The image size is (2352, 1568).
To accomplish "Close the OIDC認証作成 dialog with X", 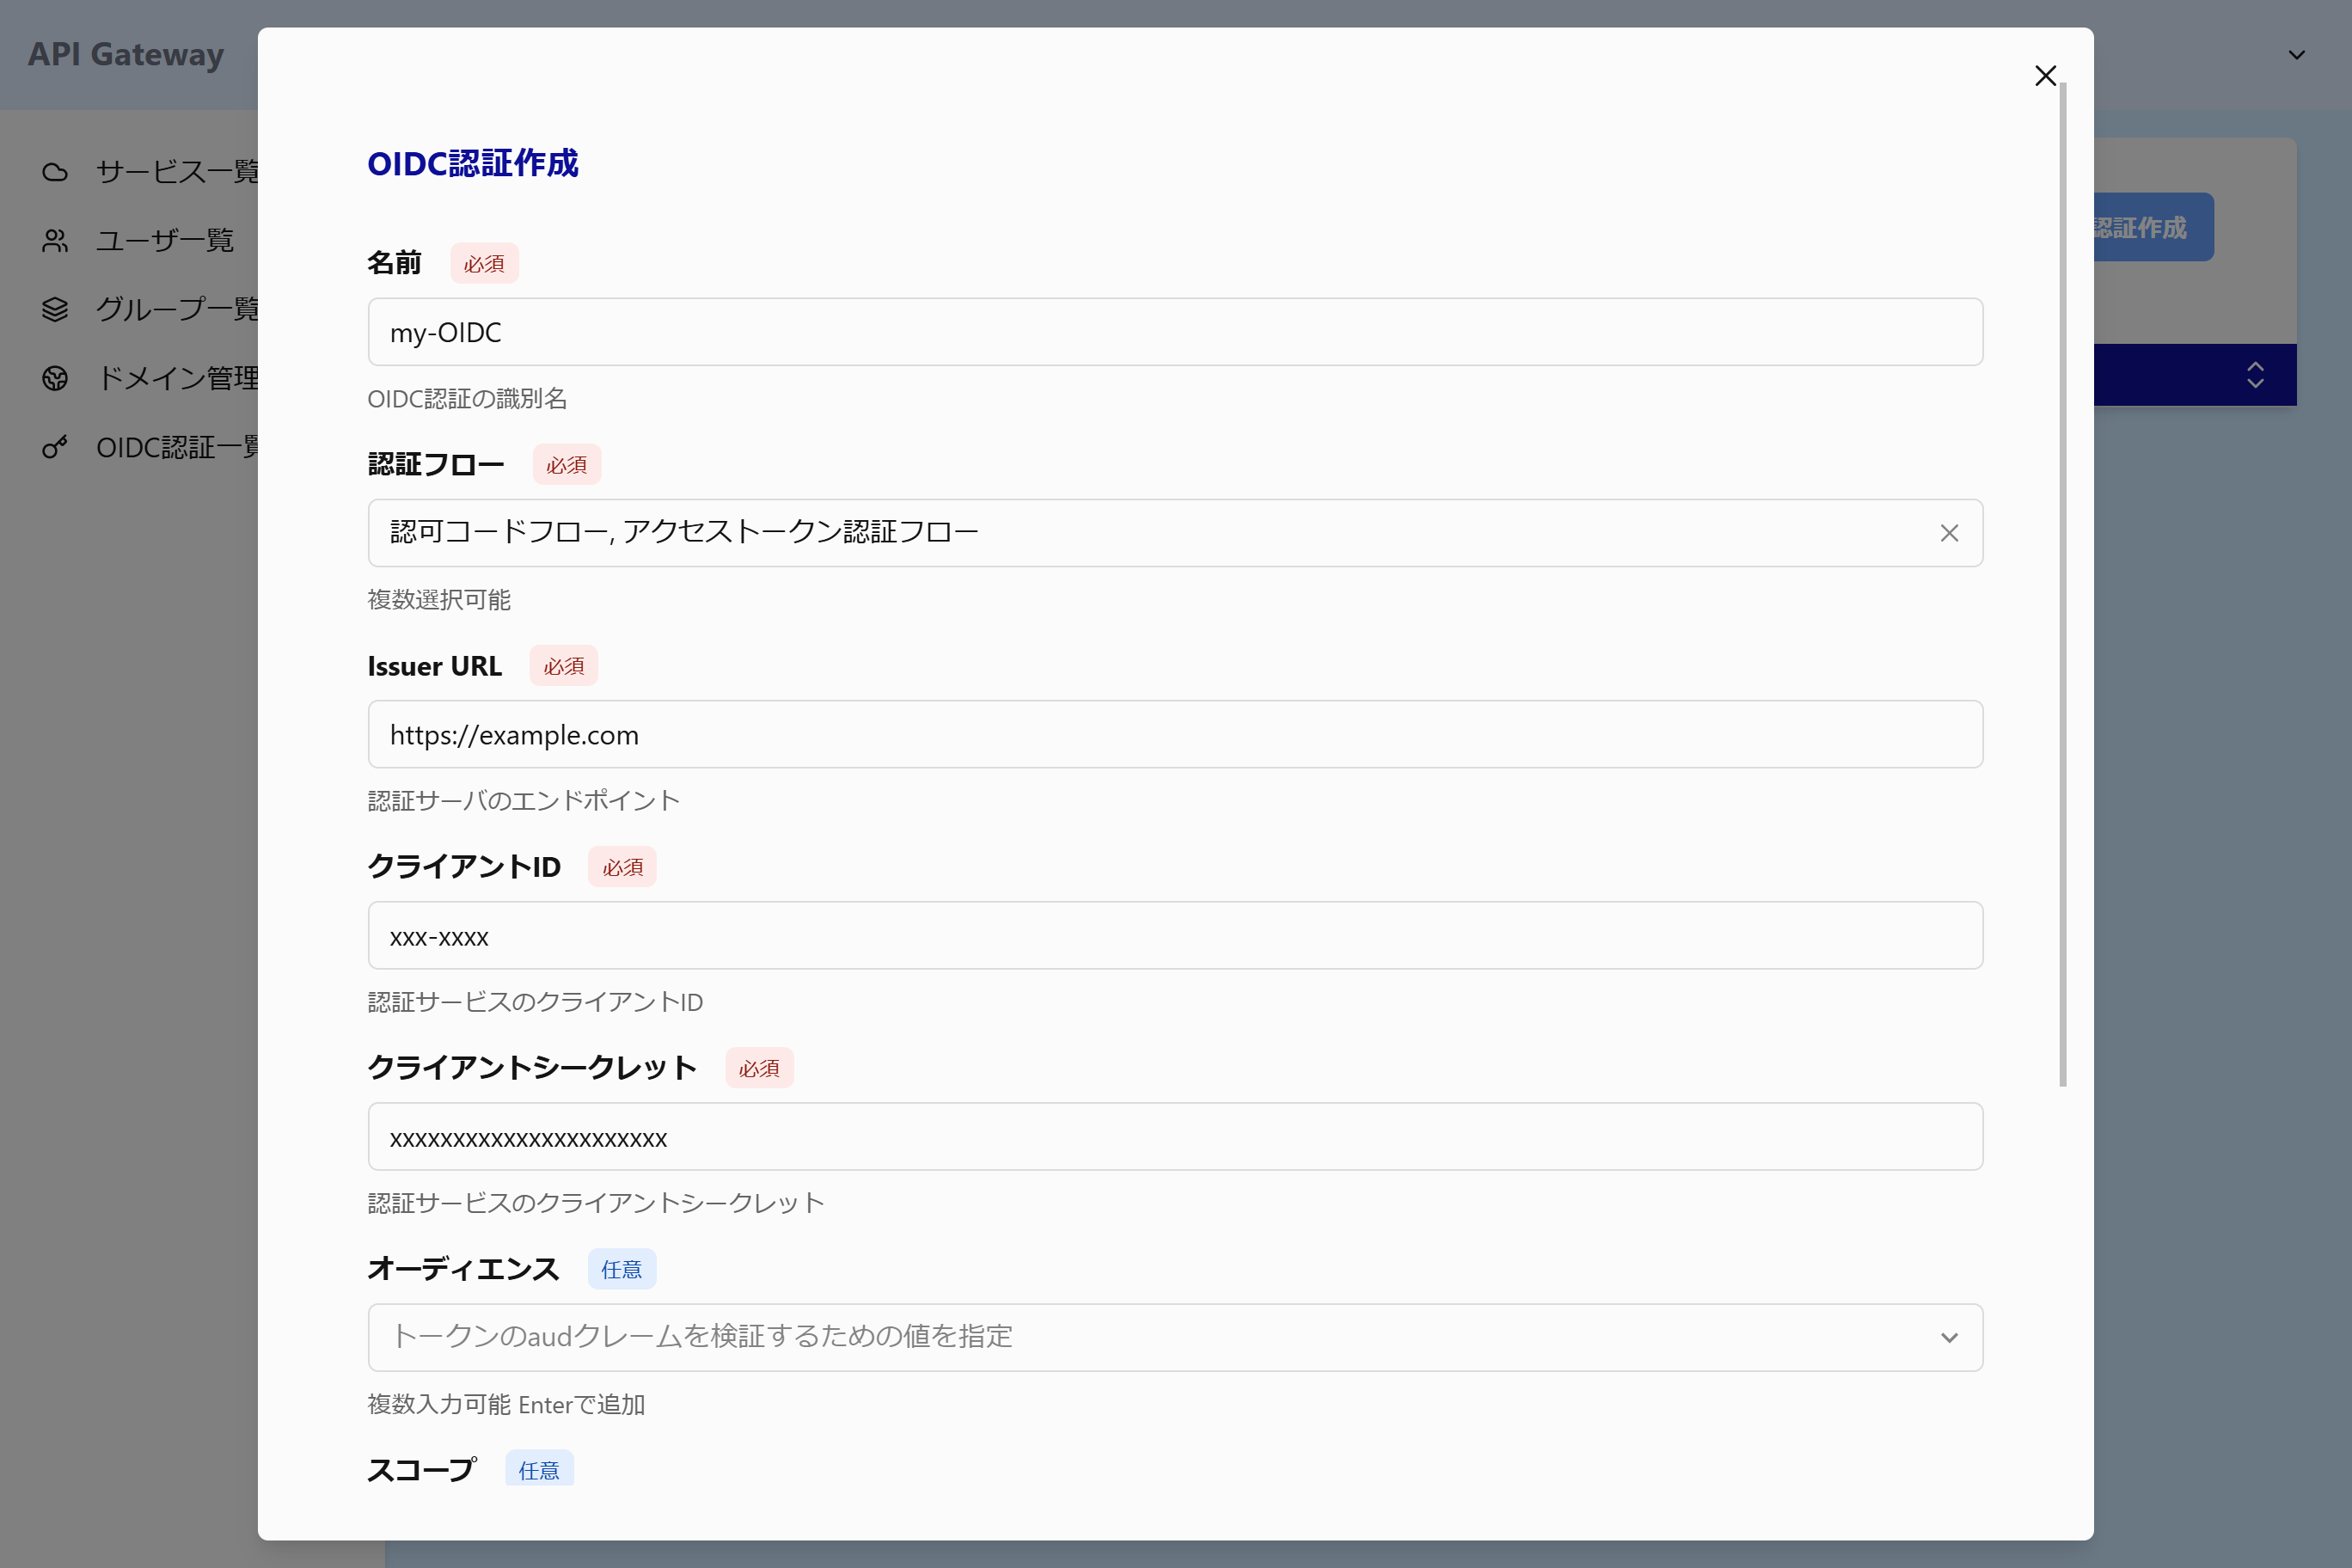I will coord(2045,76).
